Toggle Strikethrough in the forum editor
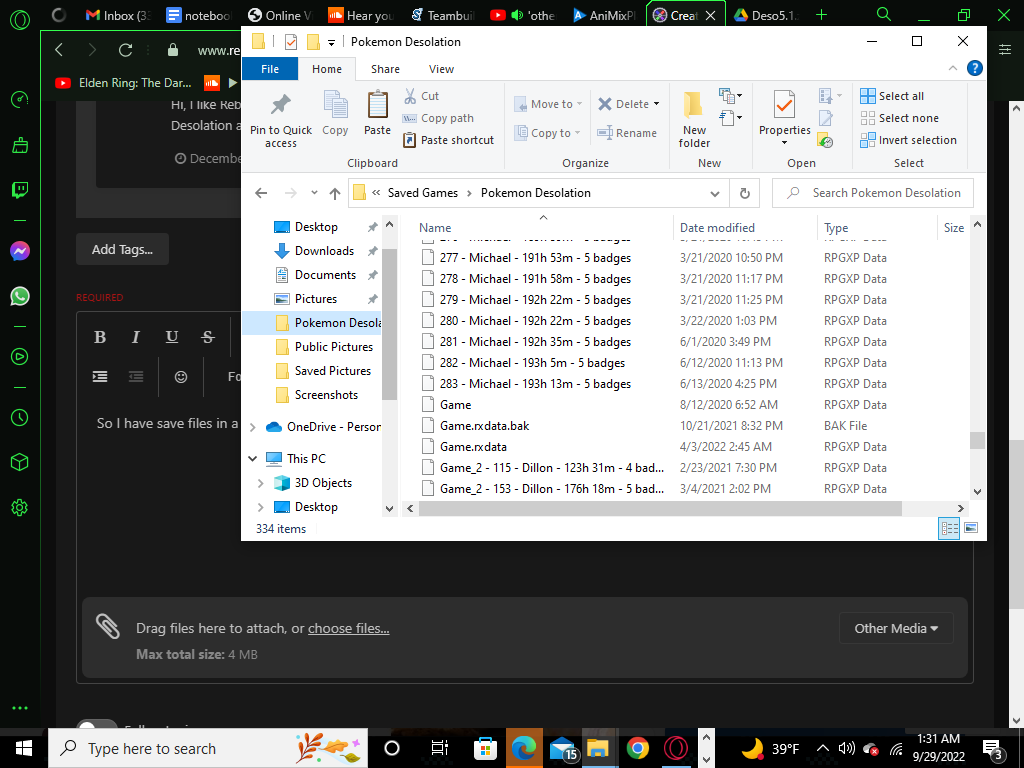 click(208, 336)
